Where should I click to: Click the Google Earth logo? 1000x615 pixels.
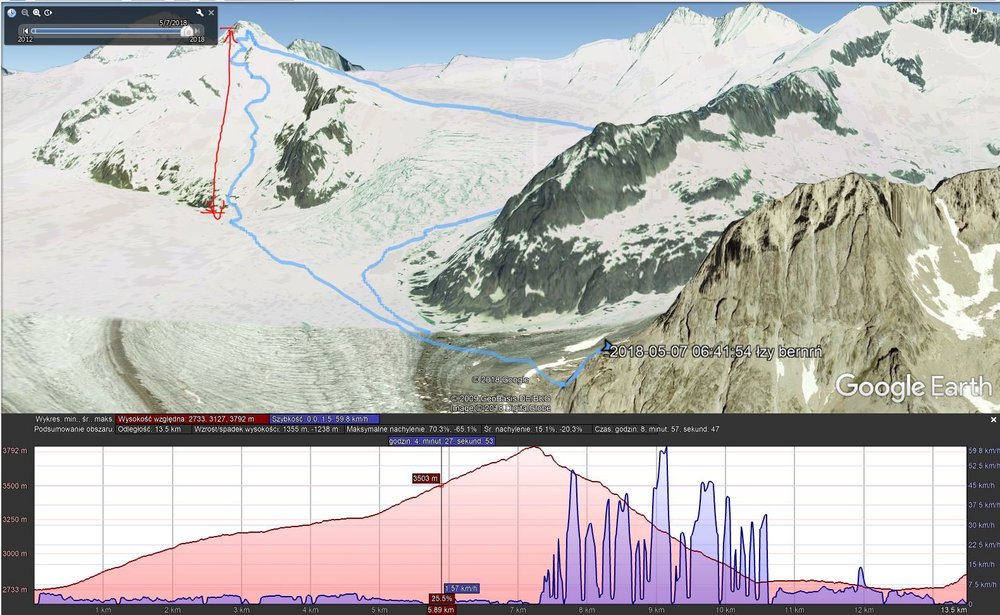click(913, 387)
